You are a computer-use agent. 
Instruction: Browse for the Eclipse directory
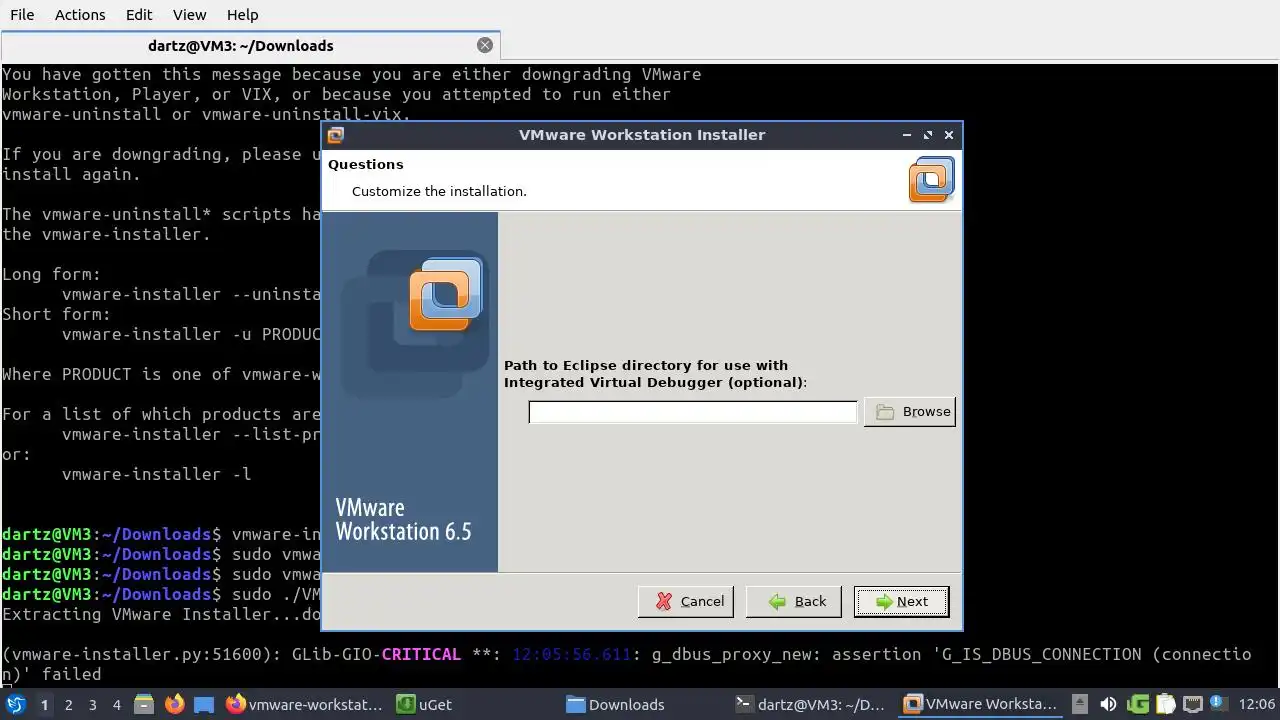910,412
